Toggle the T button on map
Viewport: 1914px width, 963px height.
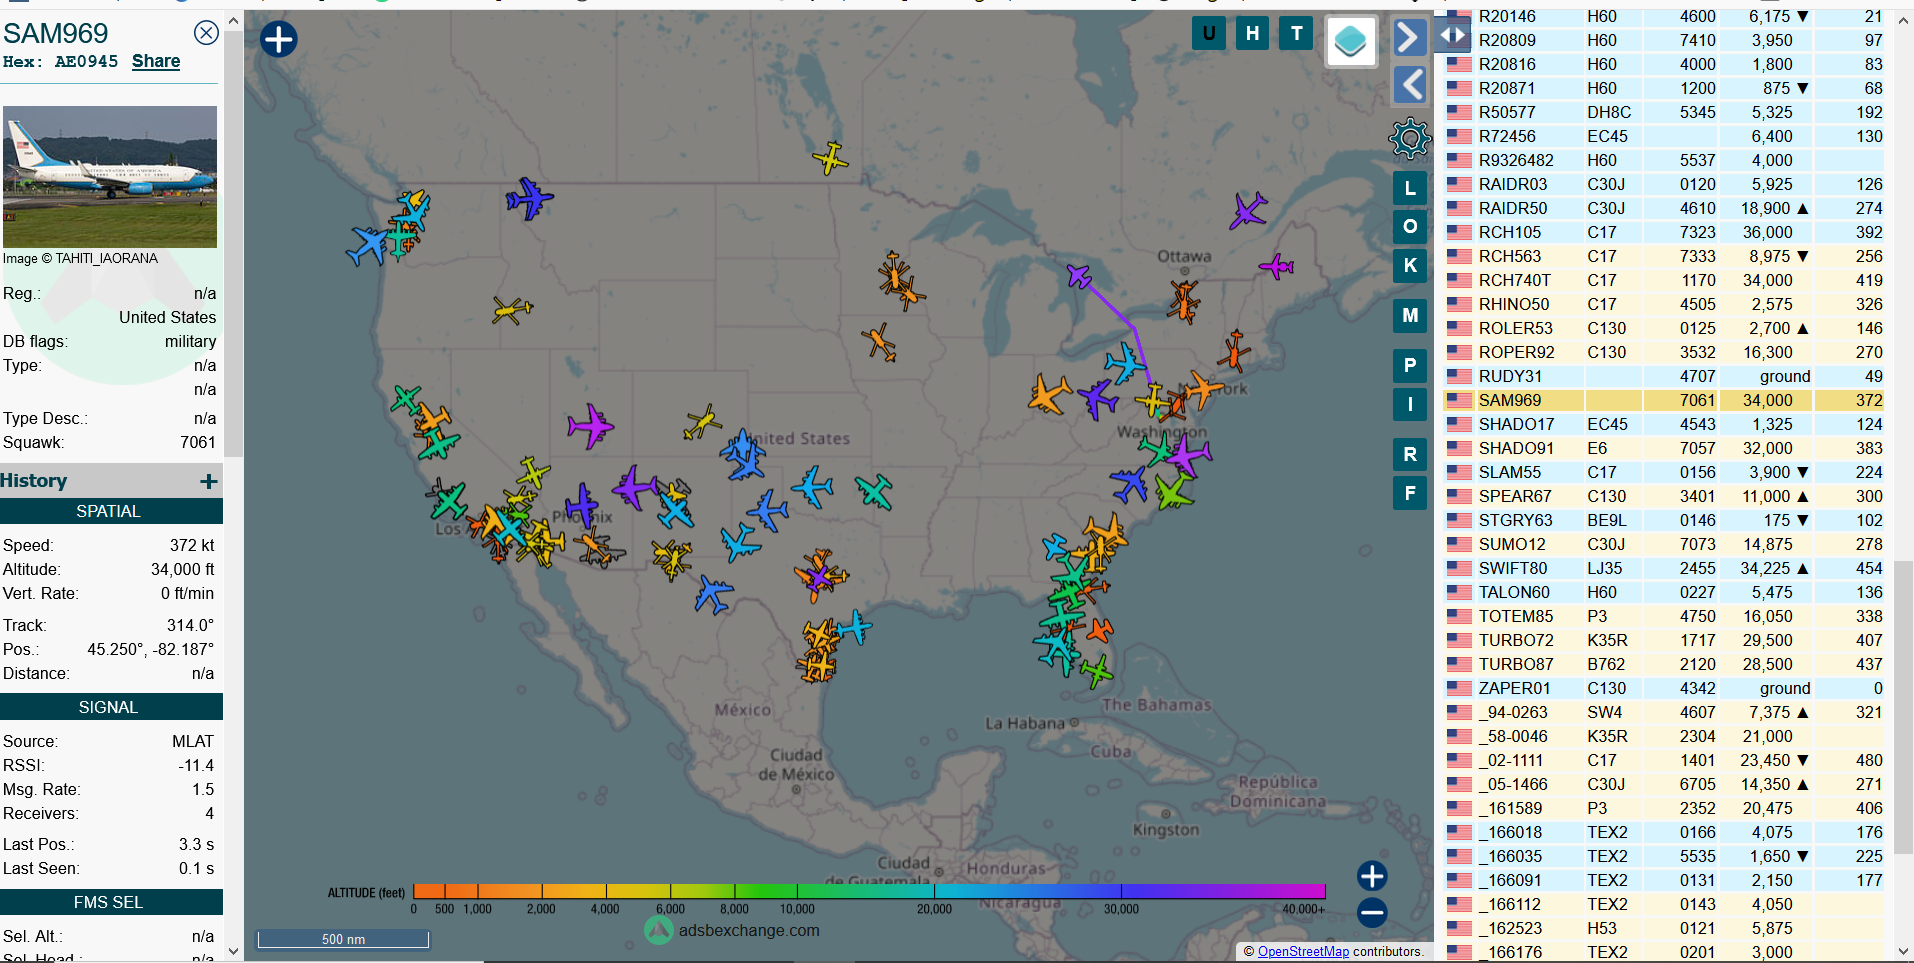click(1297, 33)
